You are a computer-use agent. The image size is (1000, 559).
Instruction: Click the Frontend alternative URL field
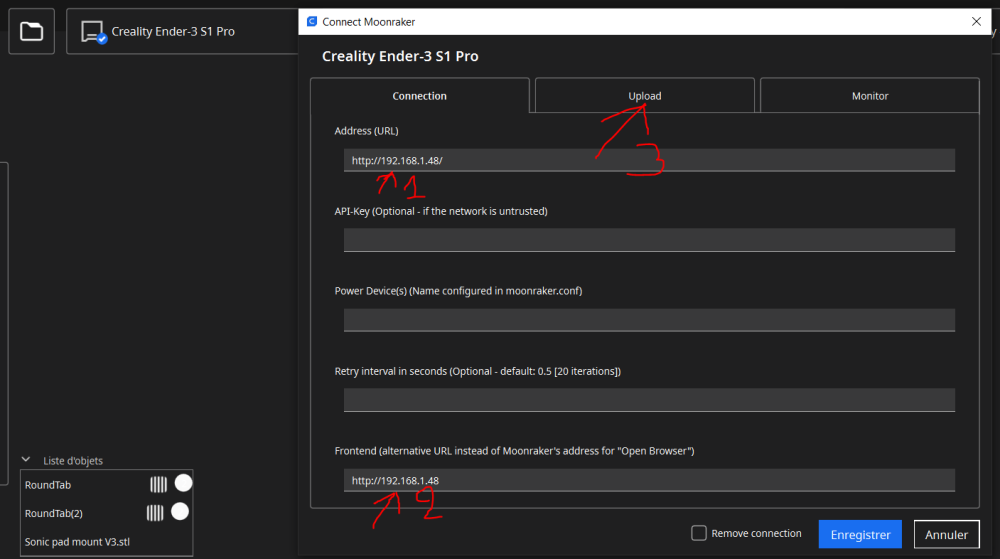(x=649, y=480)
